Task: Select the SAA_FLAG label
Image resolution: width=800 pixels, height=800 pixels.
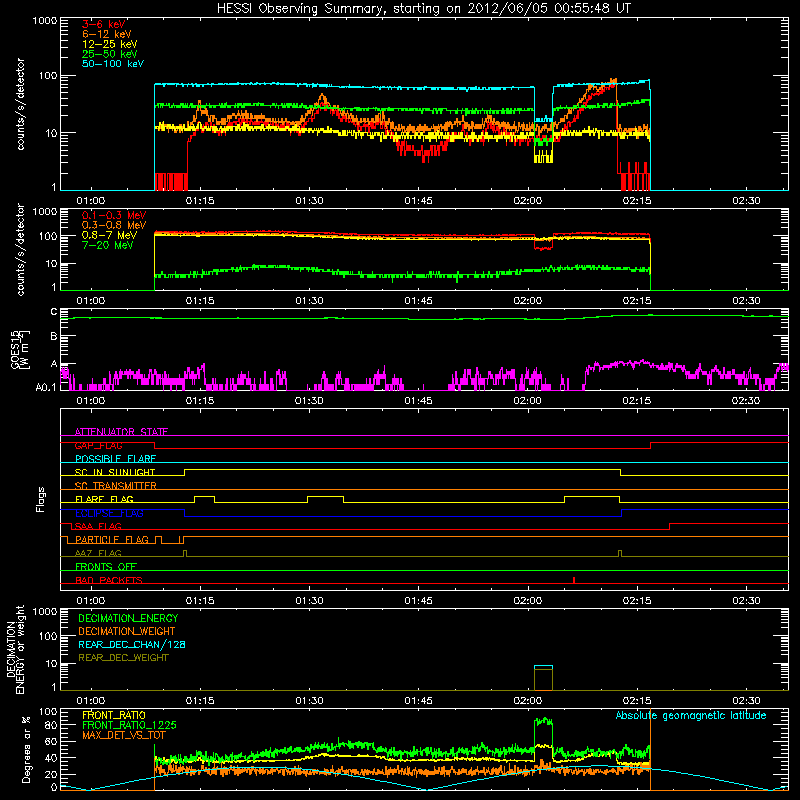Action: tap(96, 526)
